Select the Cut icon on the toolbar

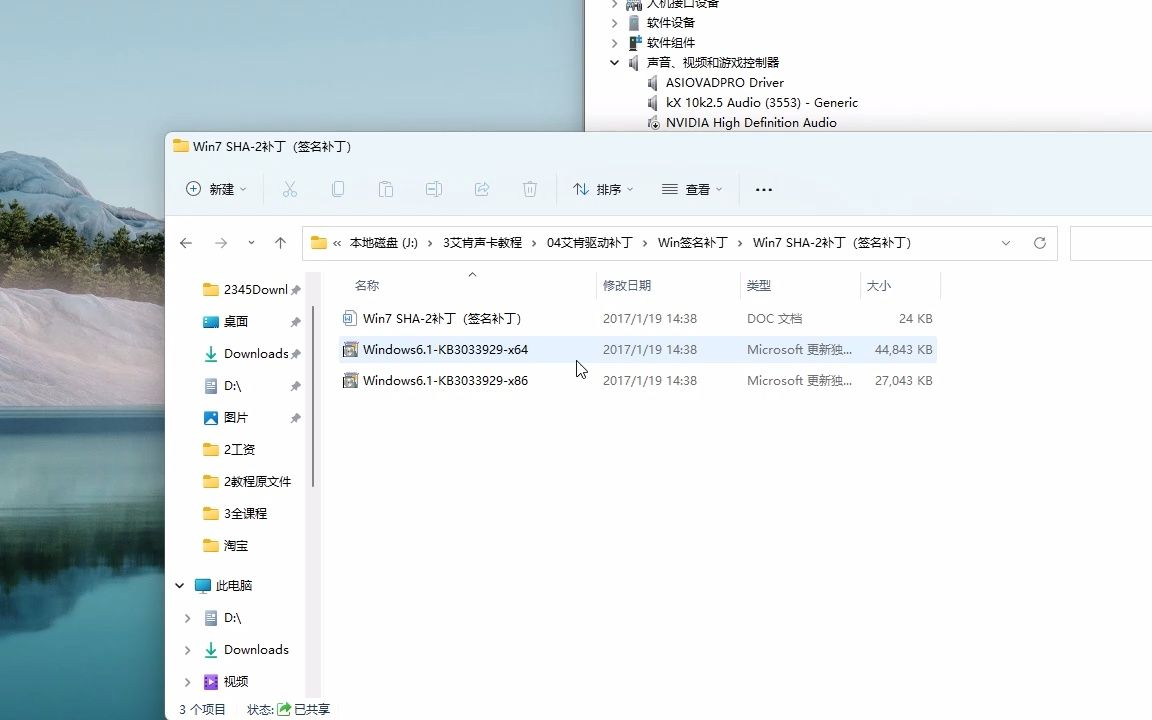(290, 189)
